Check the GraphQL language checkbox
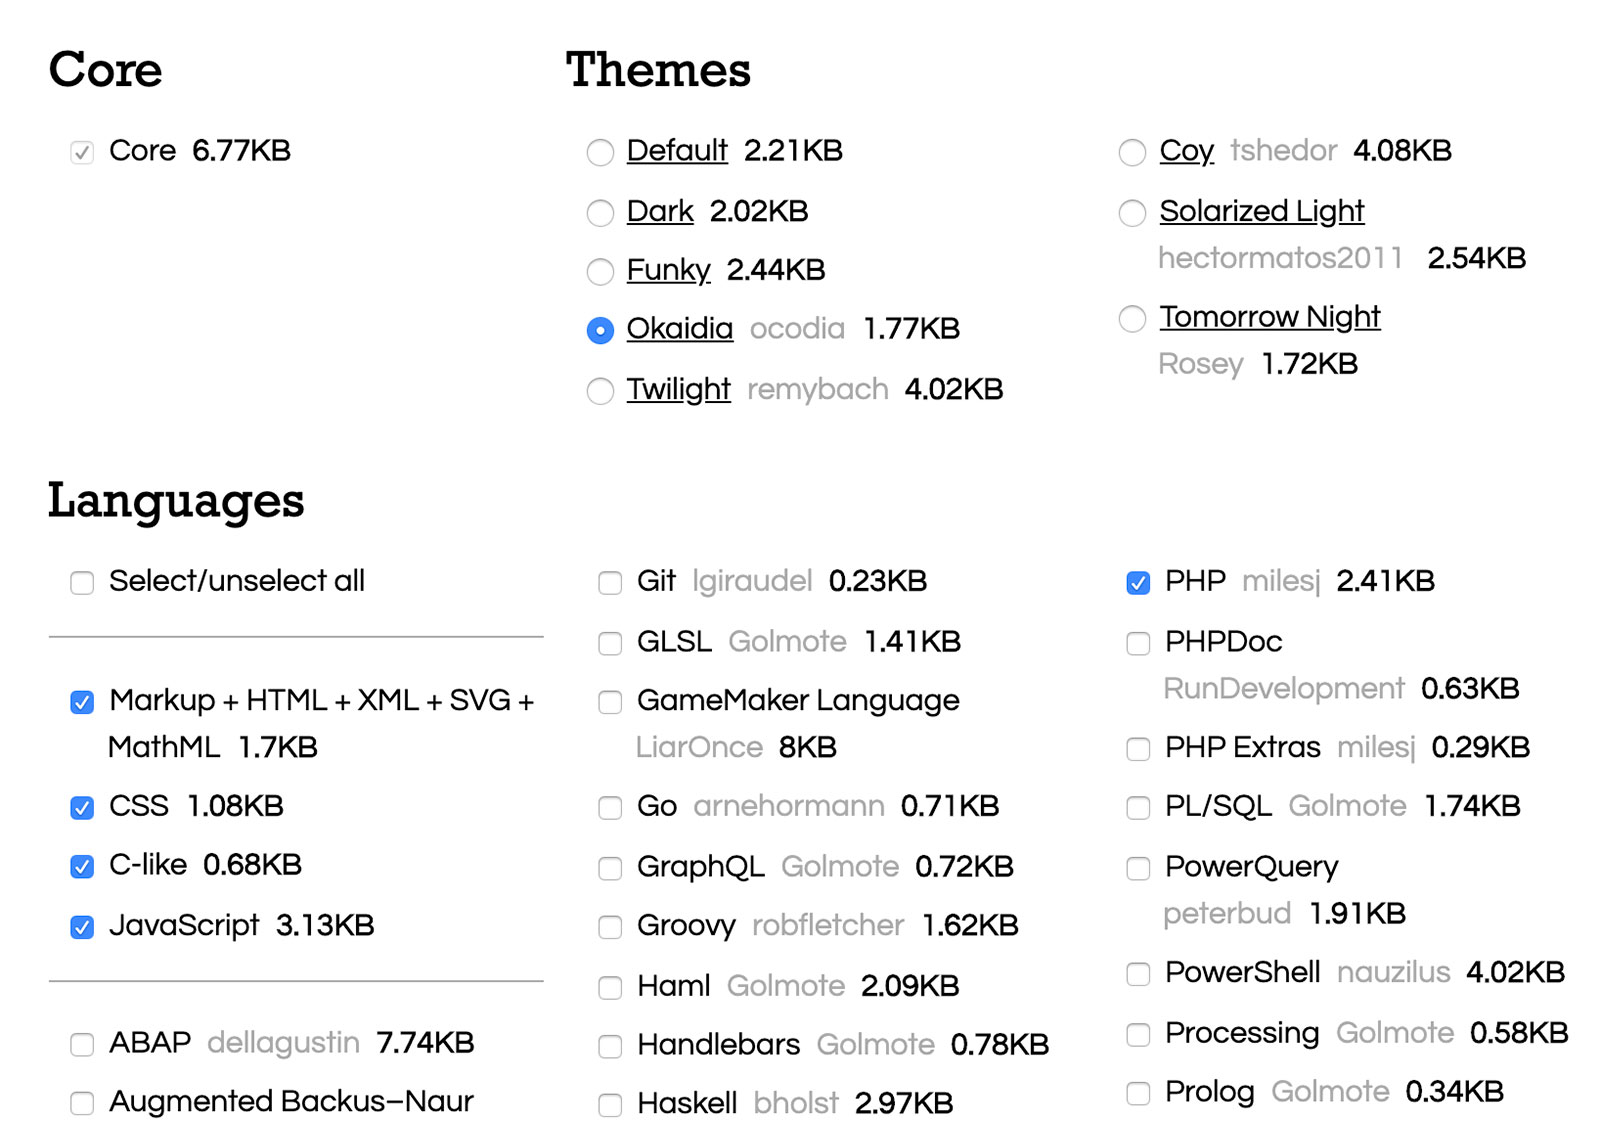The image size is (1600, 1123). tap(610, 868)
